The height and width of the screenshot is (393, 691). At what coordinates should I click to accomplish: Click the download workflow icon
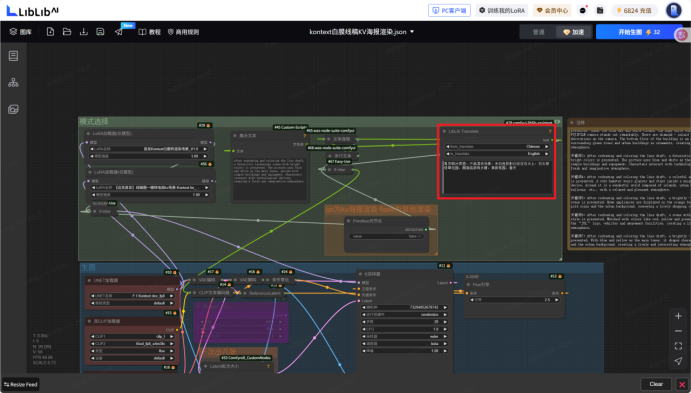pos(84,32)
